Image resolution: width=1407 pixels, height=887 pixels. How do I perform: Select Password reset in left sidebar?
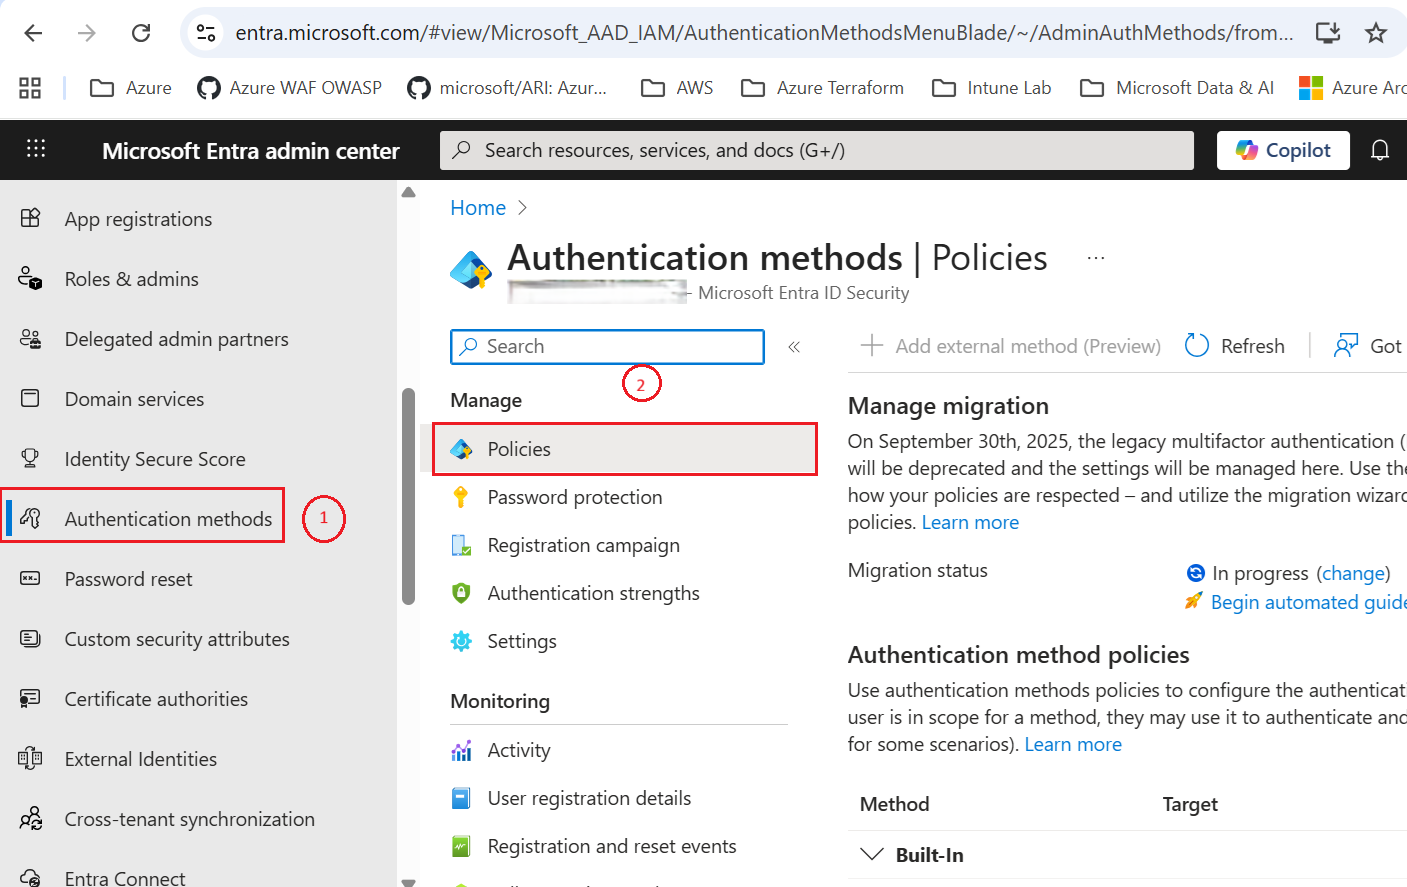pyautogui.click(x=128, y=579)
